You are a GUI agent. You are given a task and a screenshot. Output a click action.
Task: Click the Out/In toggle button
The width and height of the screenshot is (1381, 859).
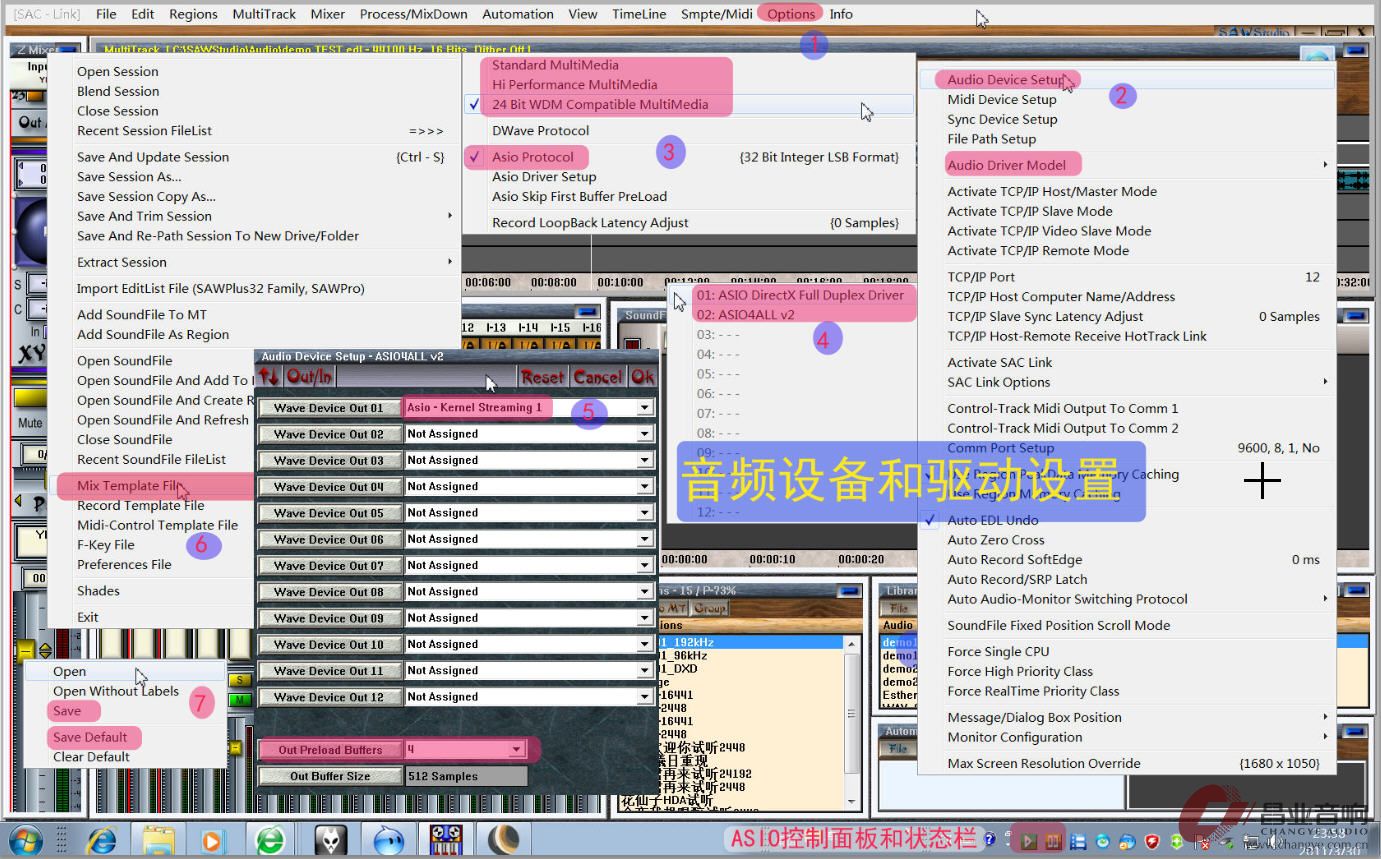click(309, 377)
